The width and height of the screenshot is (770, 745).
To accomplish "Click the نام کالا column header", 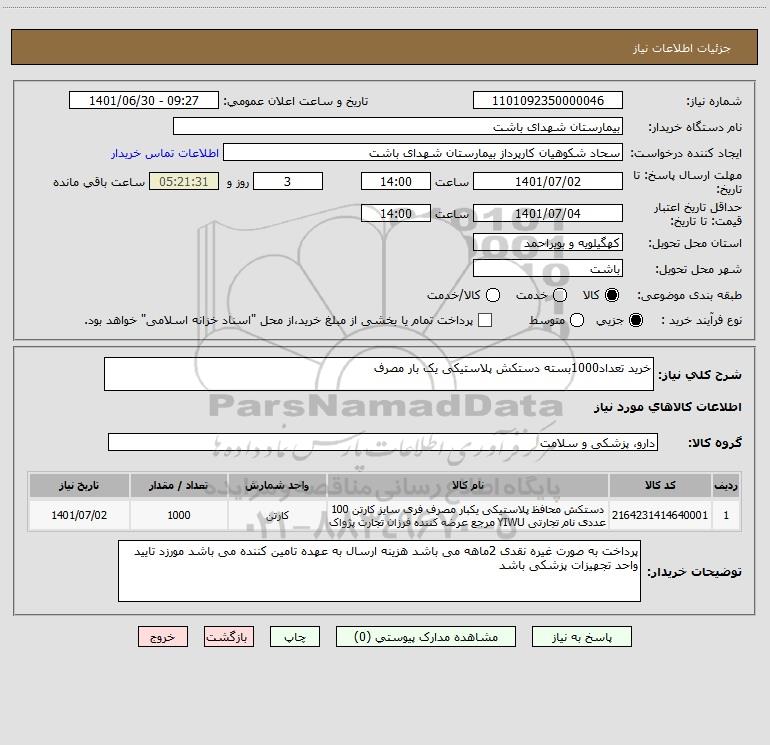I will coord(468,485).
